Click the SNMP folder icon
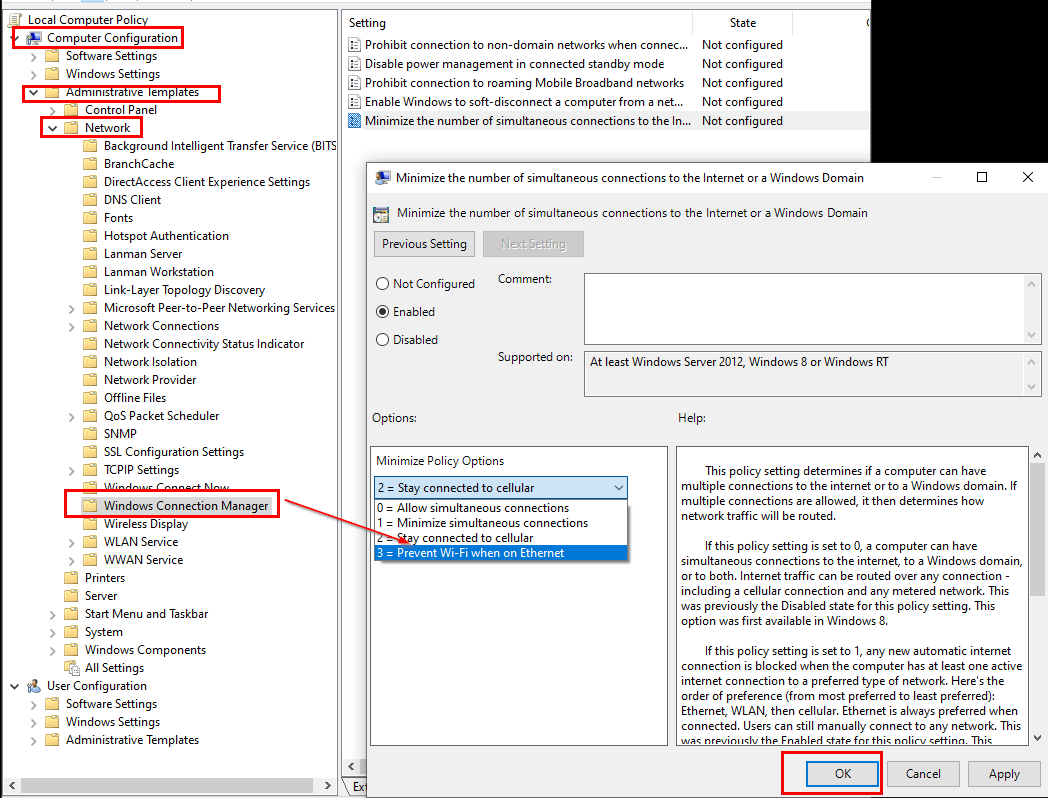The width and height of the screenshot is (1048, 798). coord(90,434)
